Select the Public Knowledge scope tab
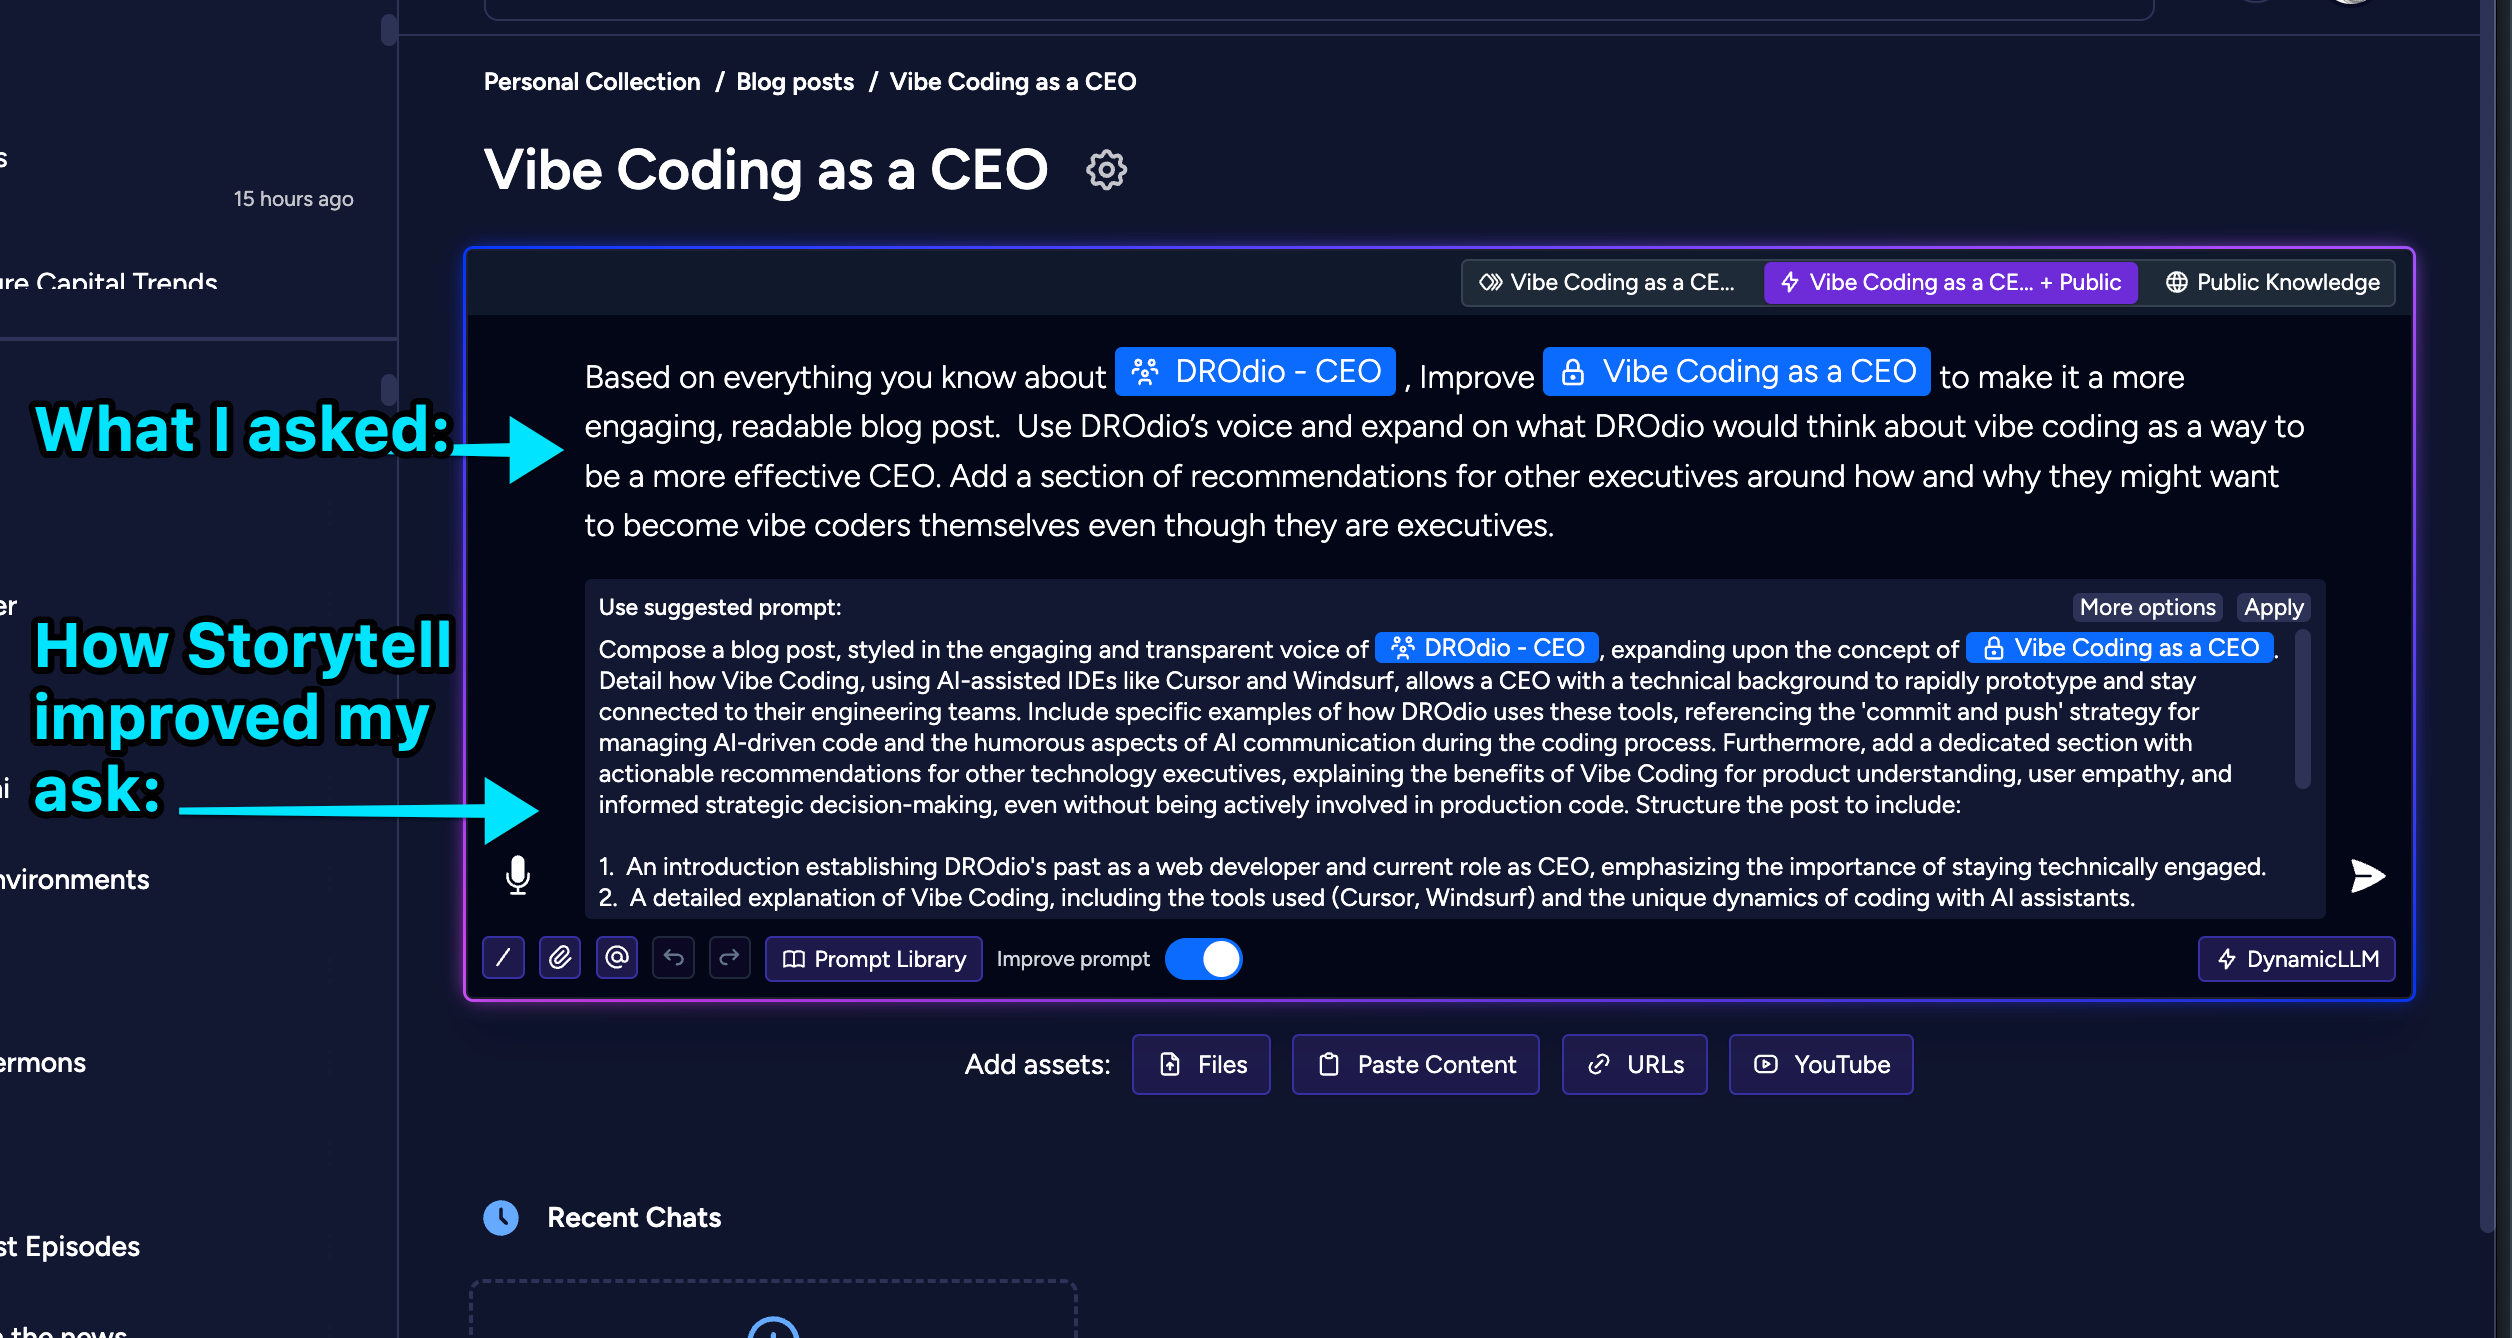Screen dimensions: 2512x1338 [2272, 283]
